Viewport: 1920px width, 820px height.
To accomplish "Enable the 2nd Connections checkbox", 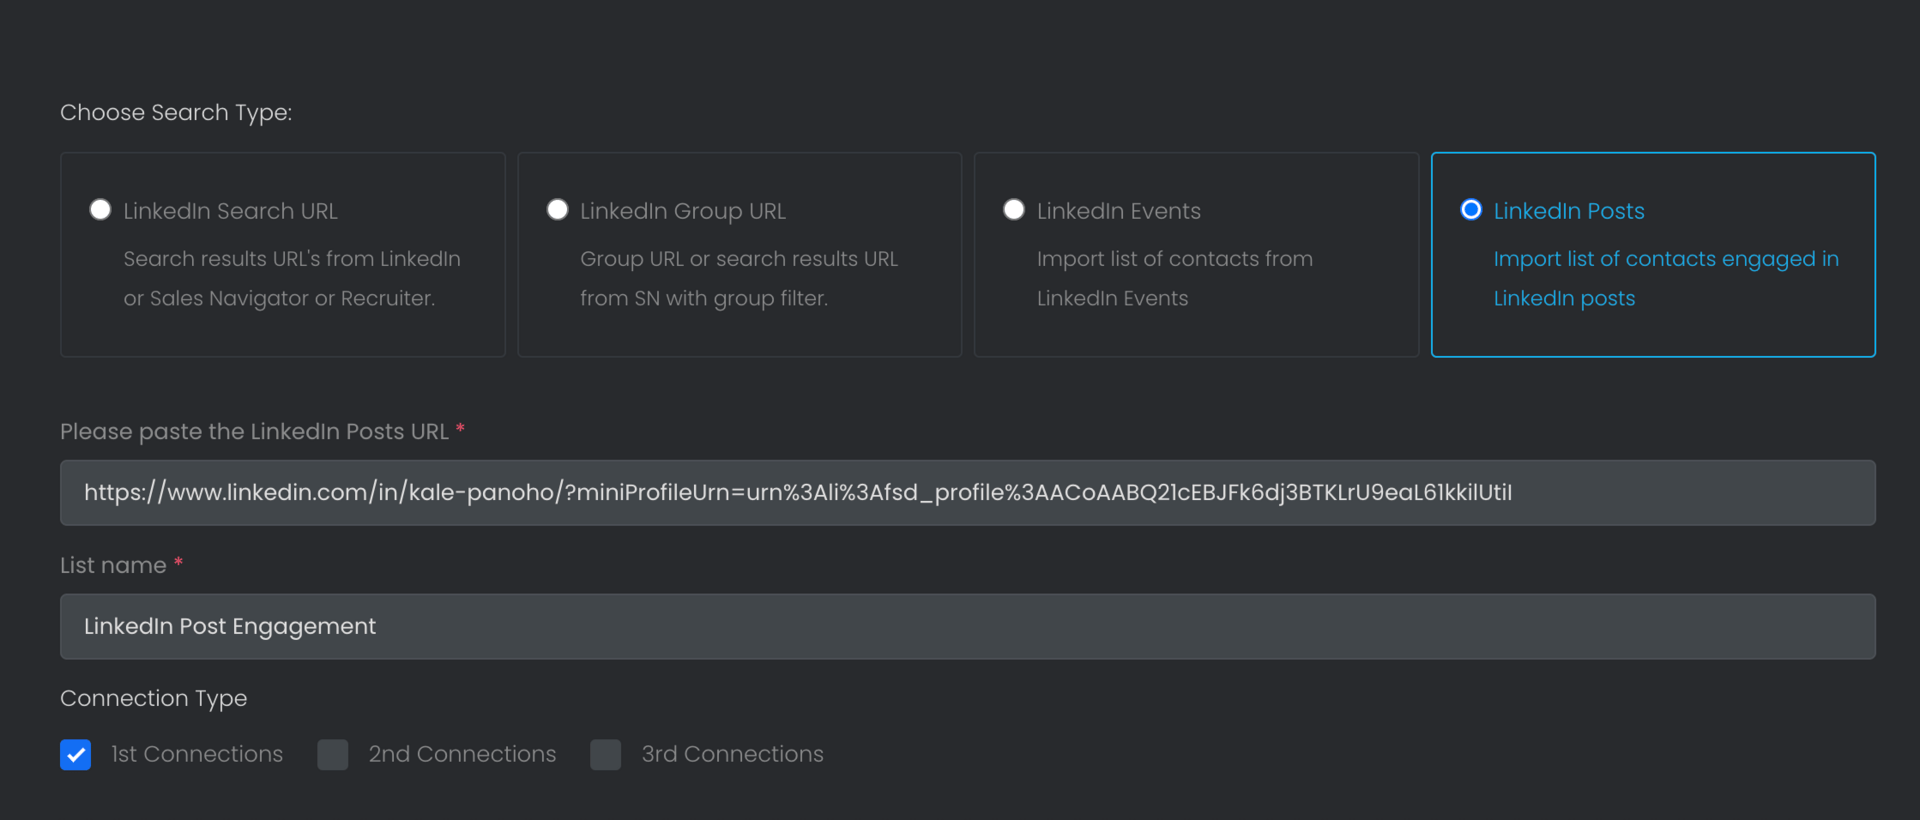I will 333,754.
